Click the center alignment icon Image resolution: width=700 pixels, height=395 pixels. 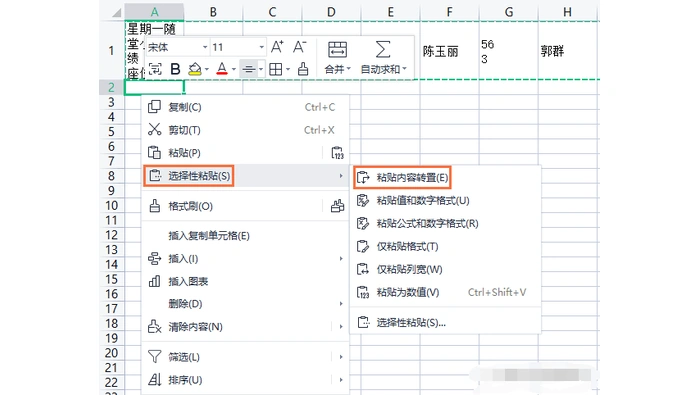click(x=248, y=69)
